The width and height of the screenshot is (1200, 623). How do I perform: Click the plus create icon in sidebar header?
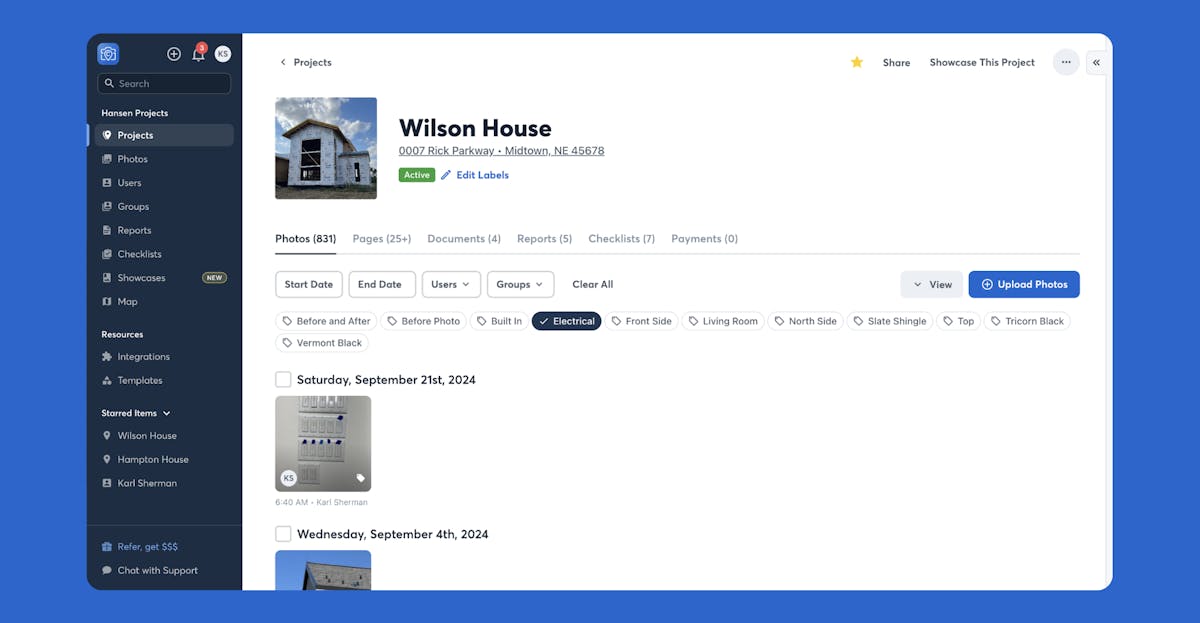[x=174, y=54]
